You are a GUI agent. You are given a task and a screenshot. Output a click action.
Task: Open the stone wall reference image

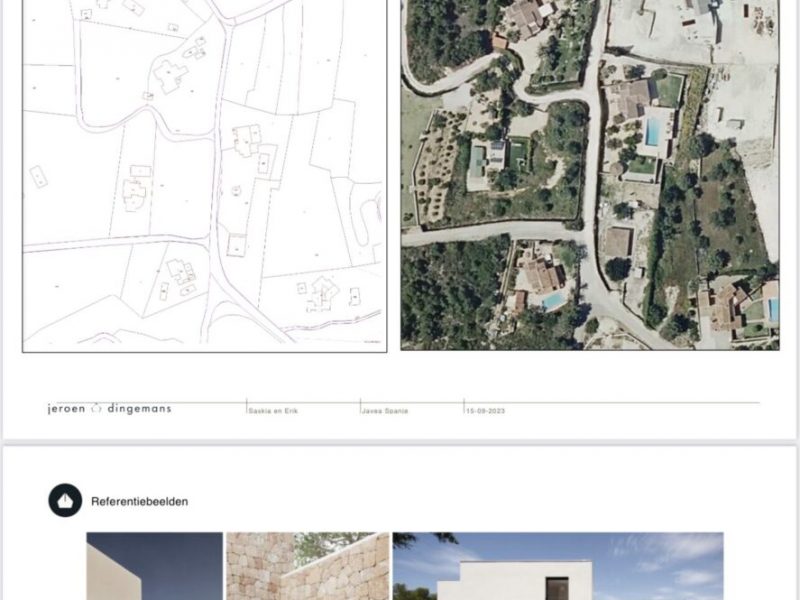[307, 566]
